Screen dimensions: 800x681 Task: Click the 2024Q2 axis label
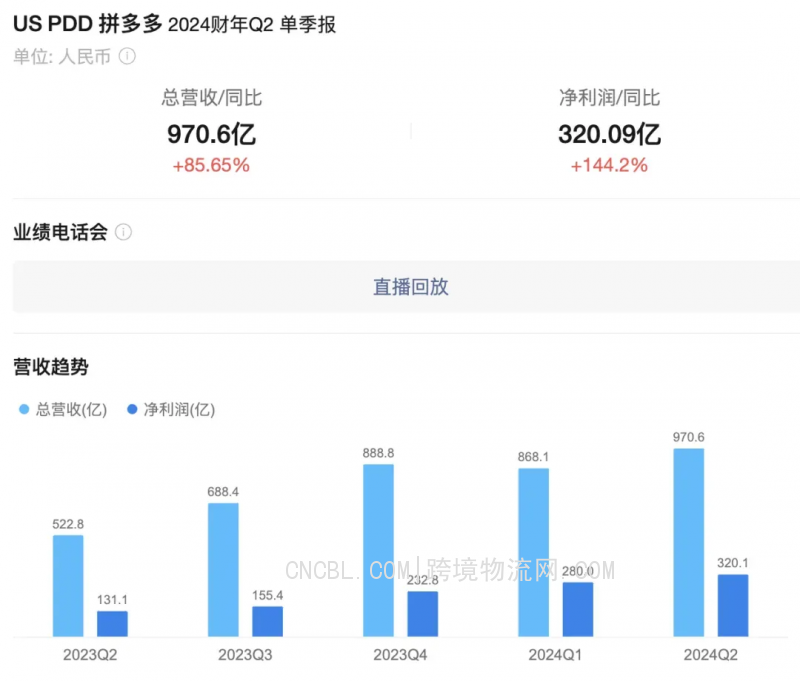(711, 654)
